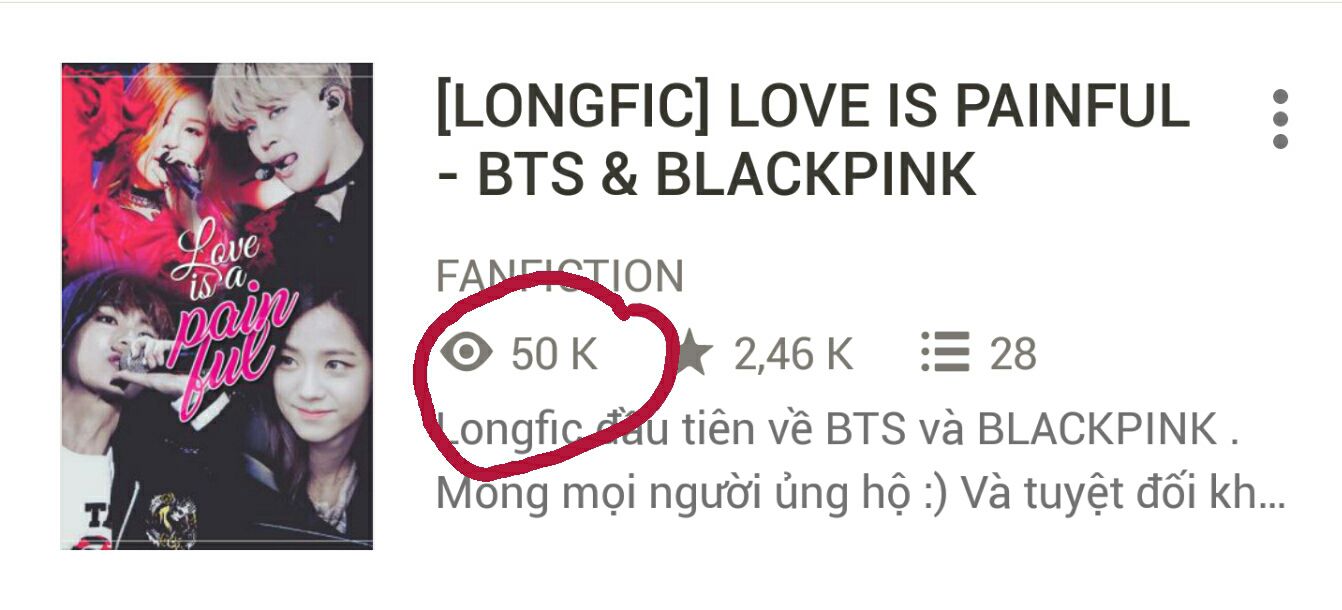Tap the chapter list icon
The image size is (1342, 610).
(x=944, y=353)
